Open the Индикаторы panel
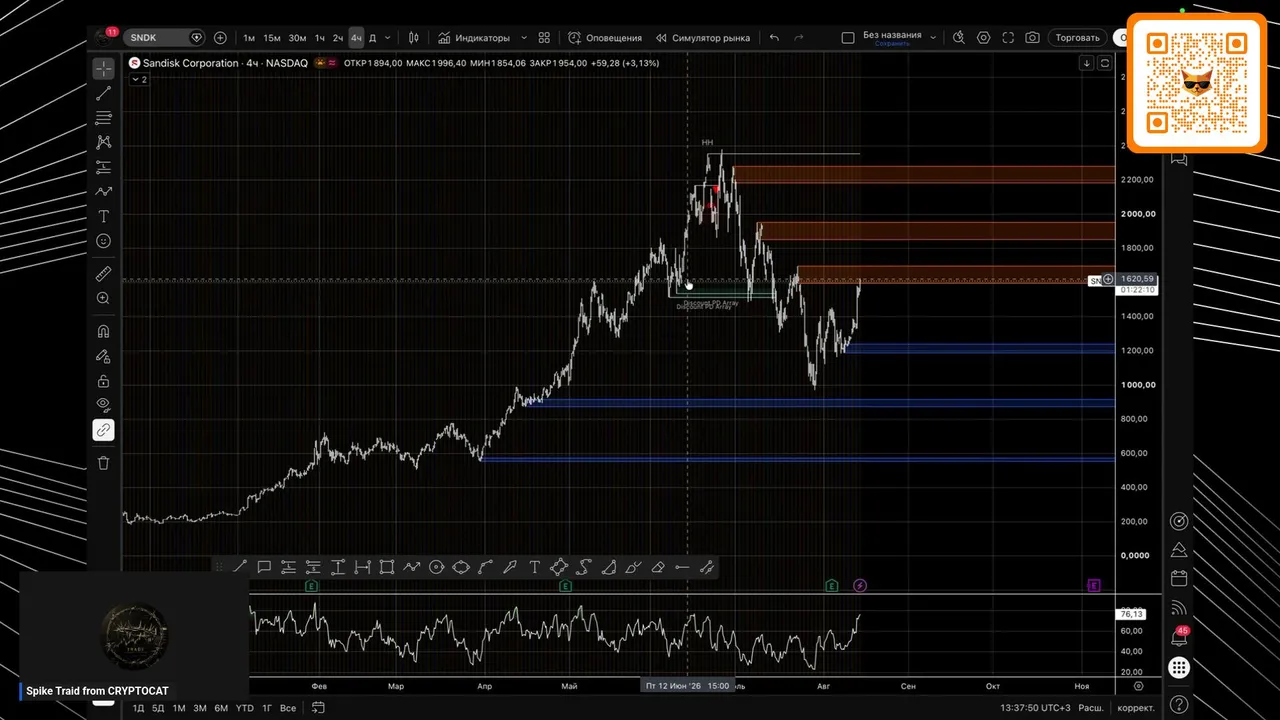The image size is (1280, 720). [x=474, y=38]
